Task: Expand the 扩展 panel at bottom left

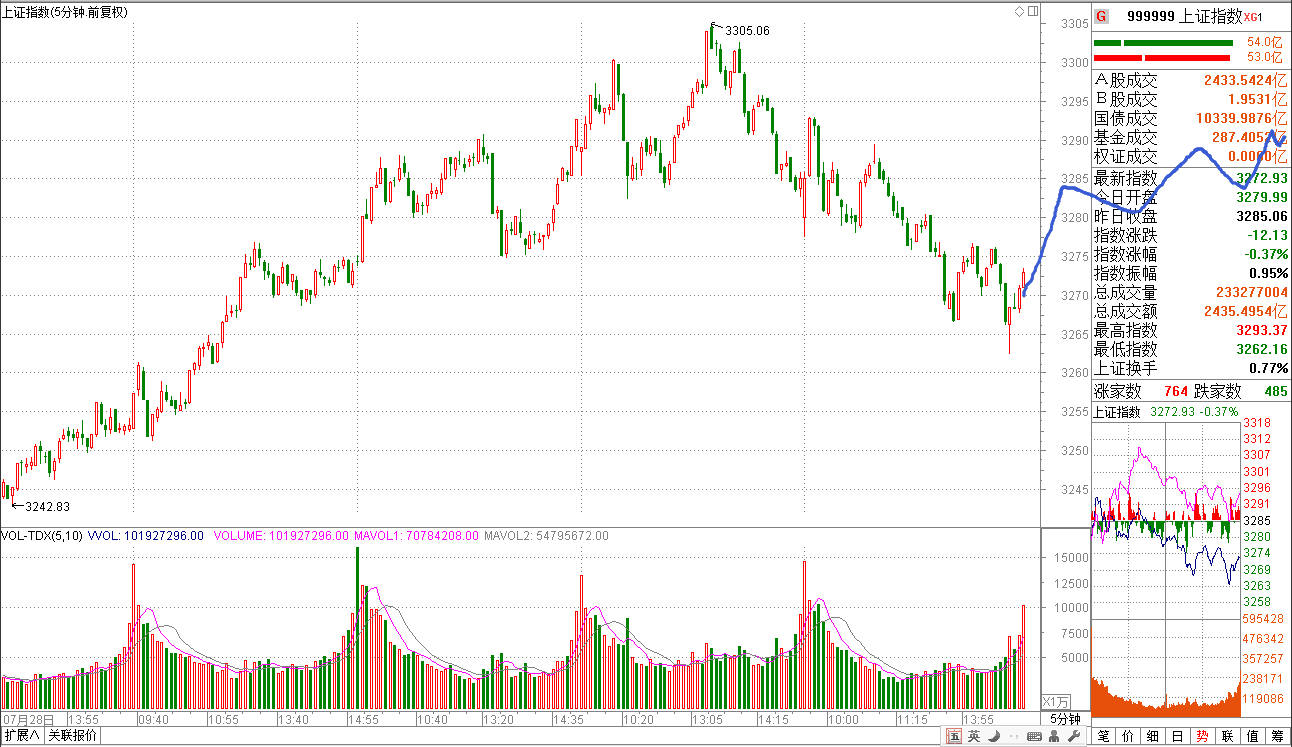Action: click(22, 737)
